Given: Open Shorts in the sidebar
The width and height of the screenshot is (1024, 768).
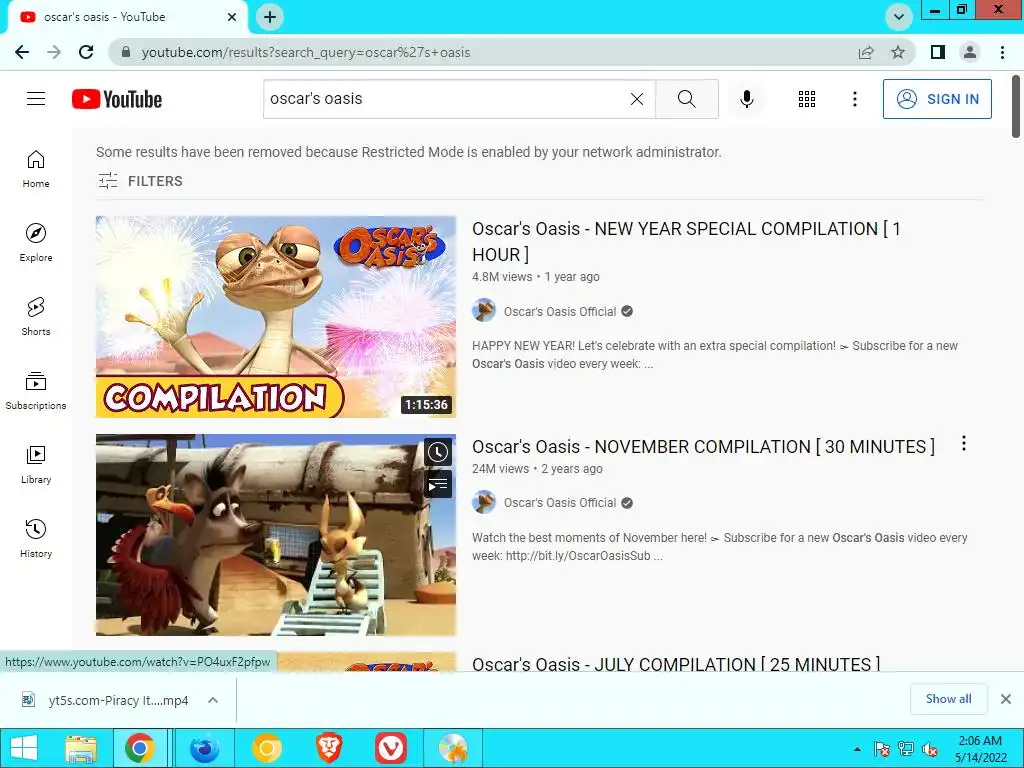Looking at the screenshot, I should 36,317.
